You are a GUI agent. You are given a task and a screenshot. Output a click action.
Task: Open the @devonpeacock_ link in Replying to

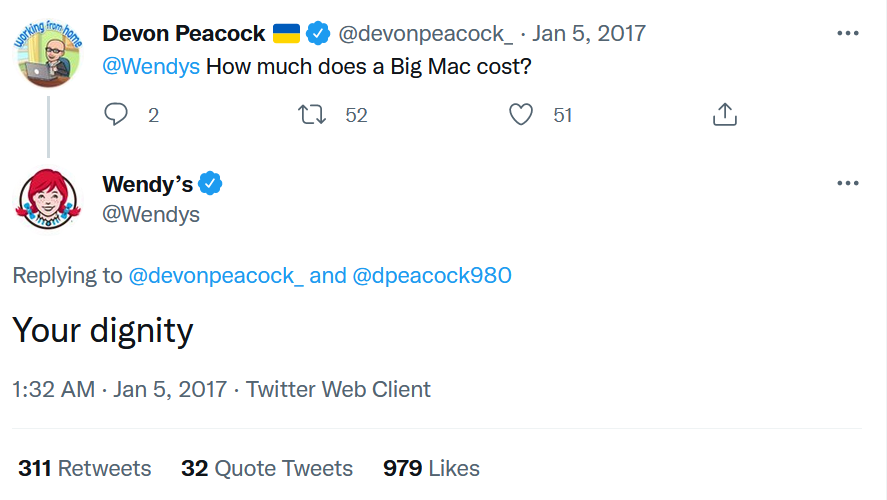click(216, 276)
